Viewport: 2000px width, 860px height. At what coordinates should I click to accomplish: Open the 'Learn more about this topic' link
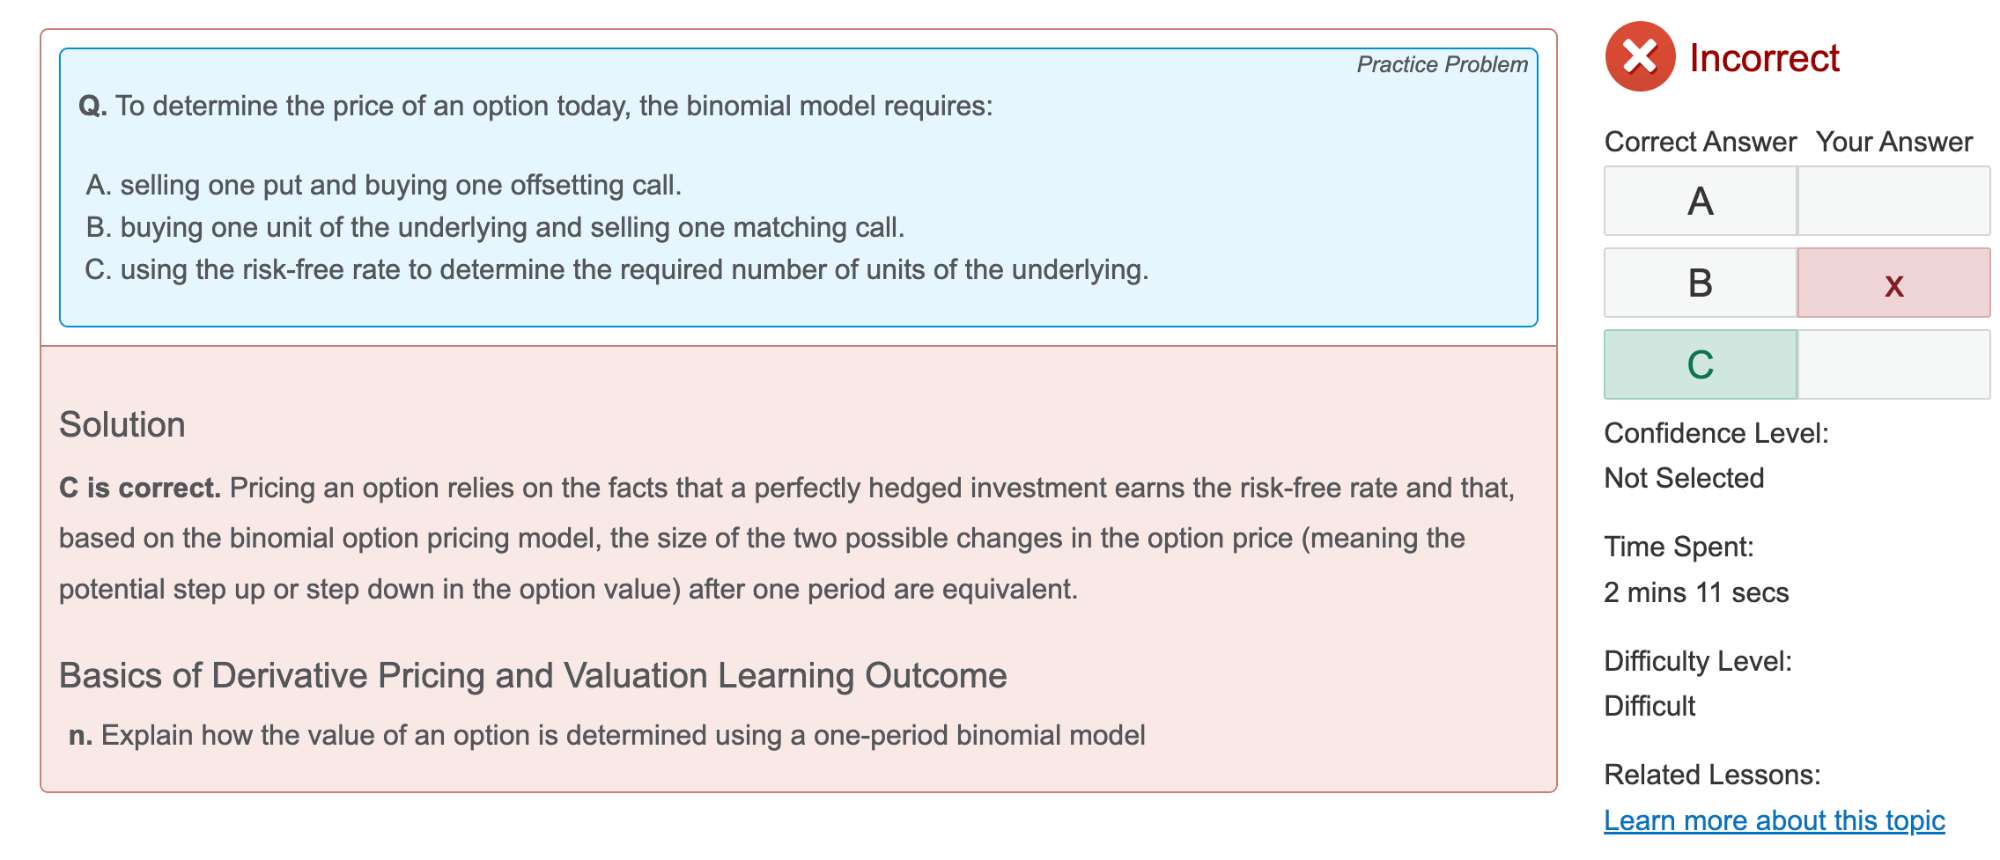1774,820
